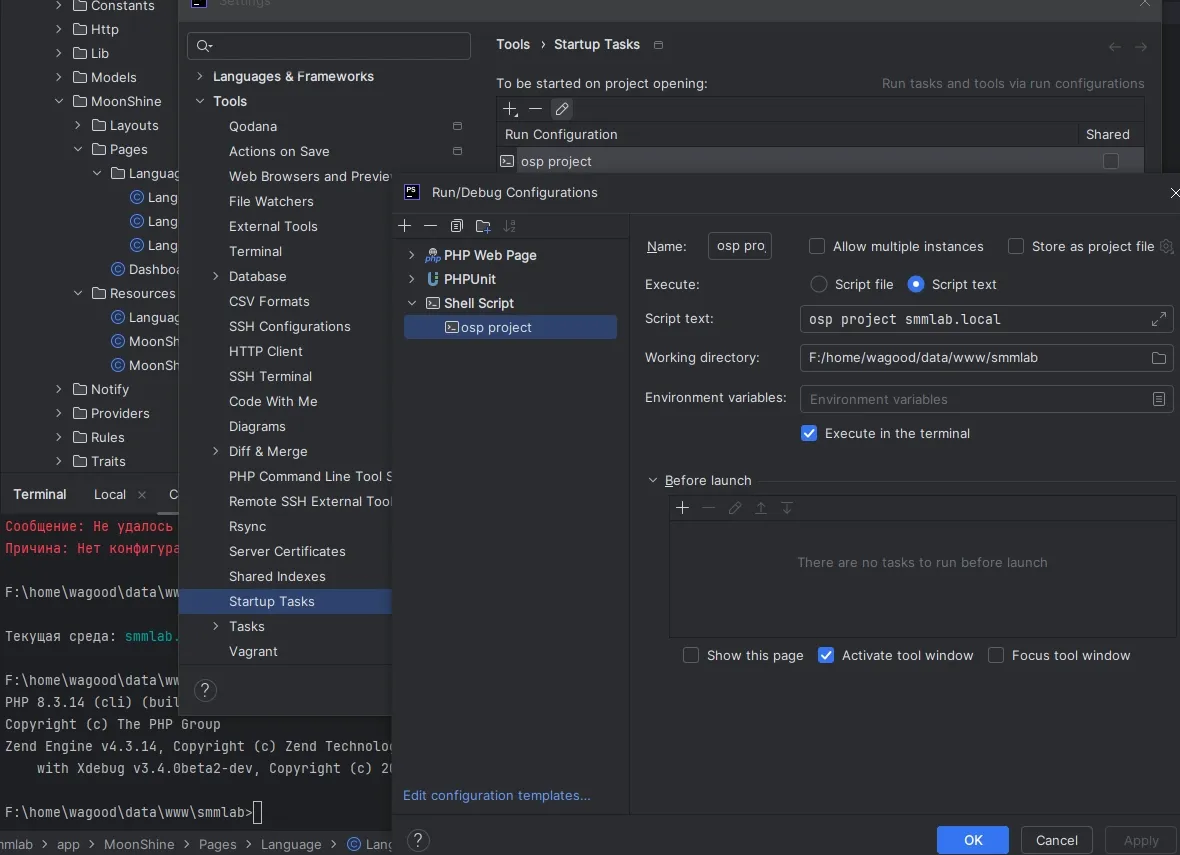Screen dimensions: 1180x855
Task: Open Edit configuration templates link
Action: (x=497, y=796)
